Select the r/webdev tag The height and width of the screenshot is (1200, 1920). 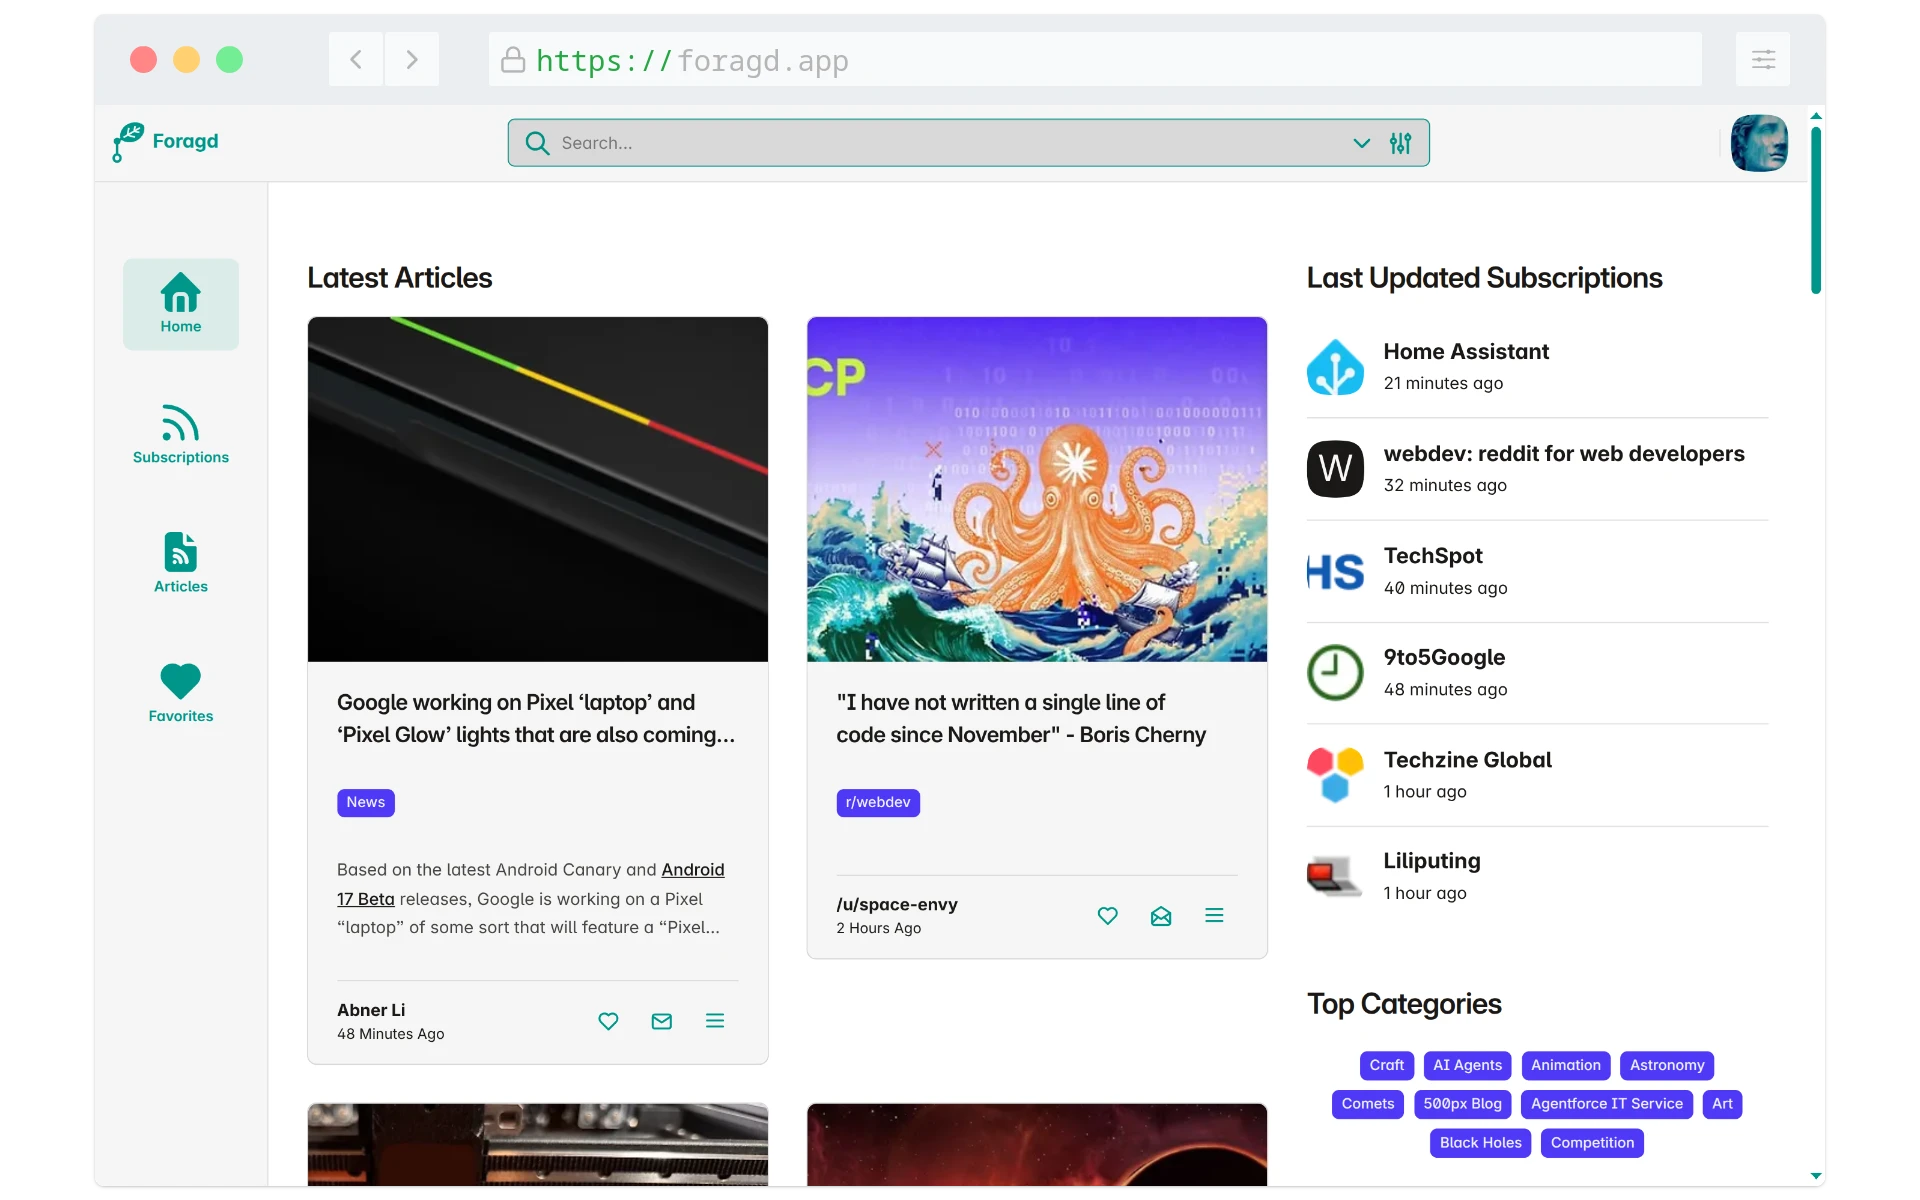pyautogui.click(x=878, y=803)
